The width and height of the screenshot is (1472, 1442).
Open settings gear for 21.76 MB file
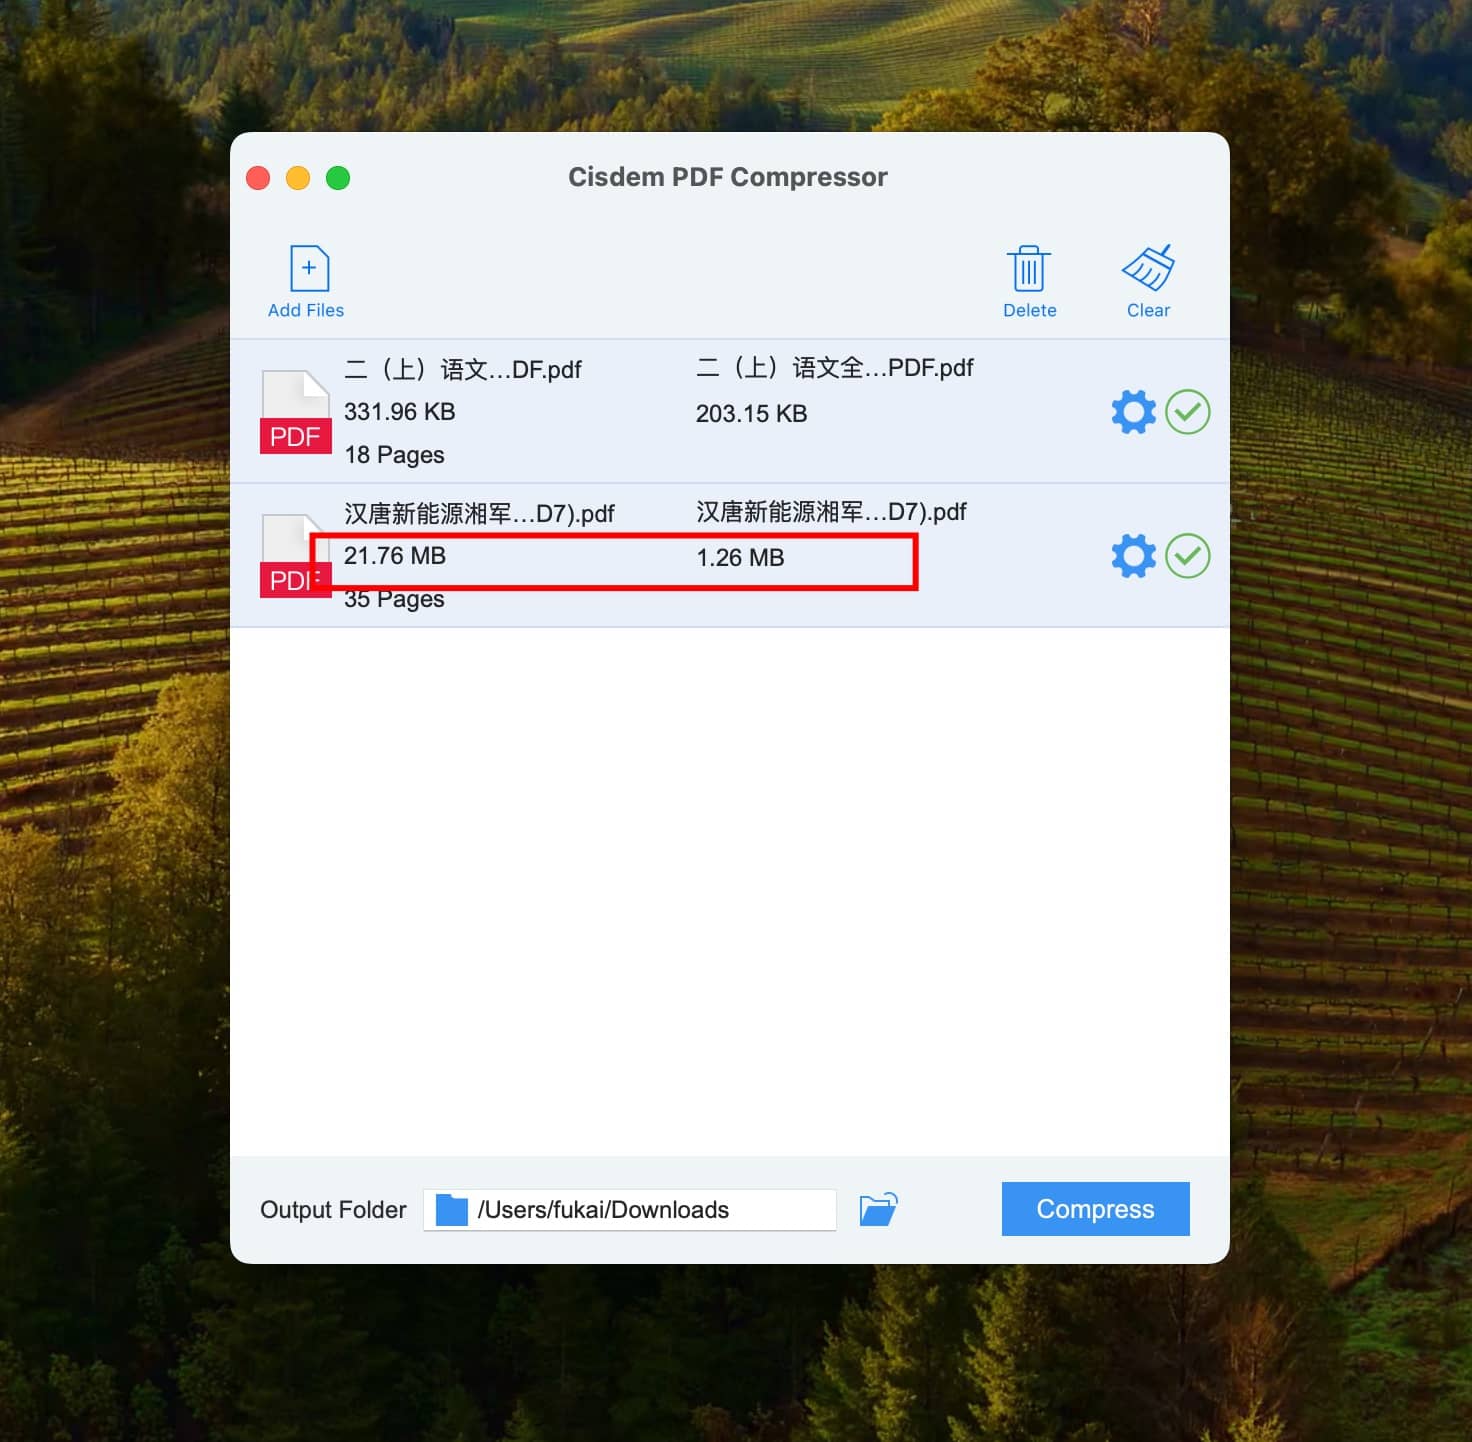1133,556
